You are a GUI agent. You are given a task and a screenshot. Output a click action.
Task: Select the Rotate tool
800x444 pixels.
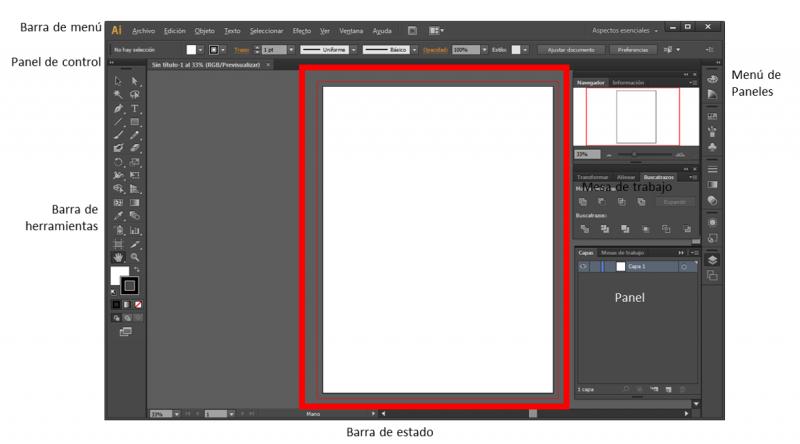click(118, 162)
